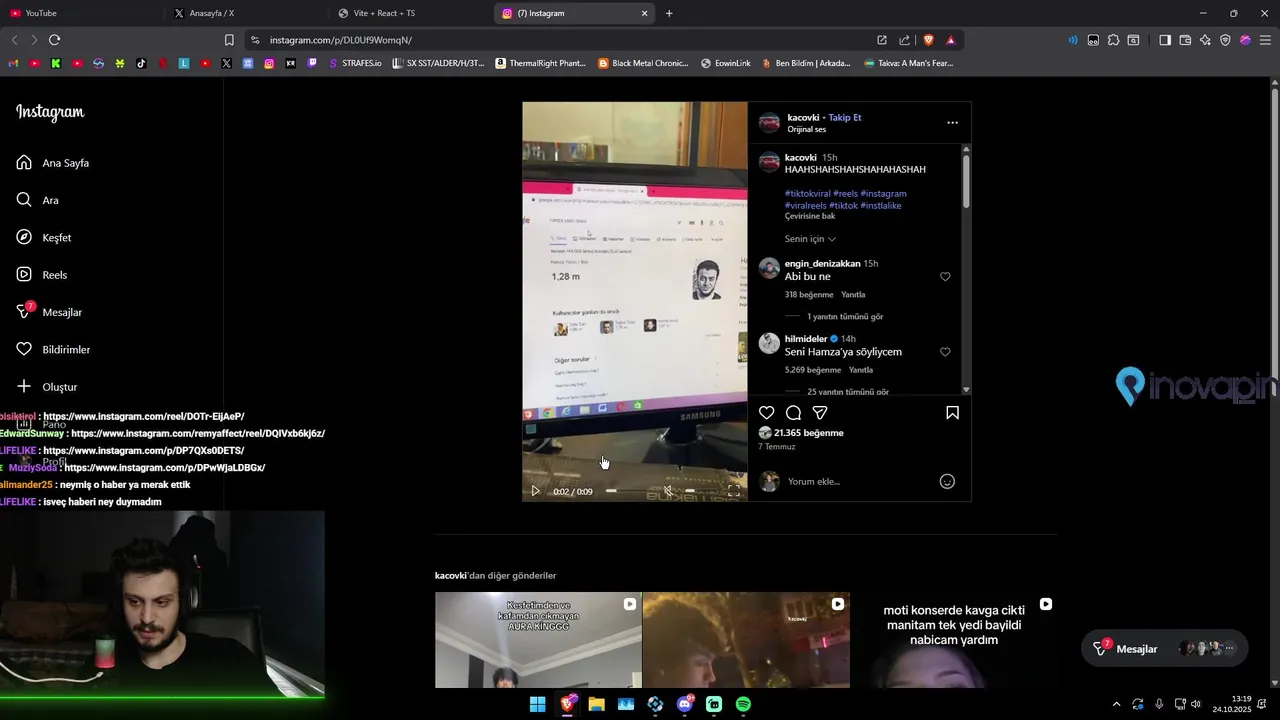Open File Explorer from taskbar
Screen dimensions: 1280x720
point(596,704)
